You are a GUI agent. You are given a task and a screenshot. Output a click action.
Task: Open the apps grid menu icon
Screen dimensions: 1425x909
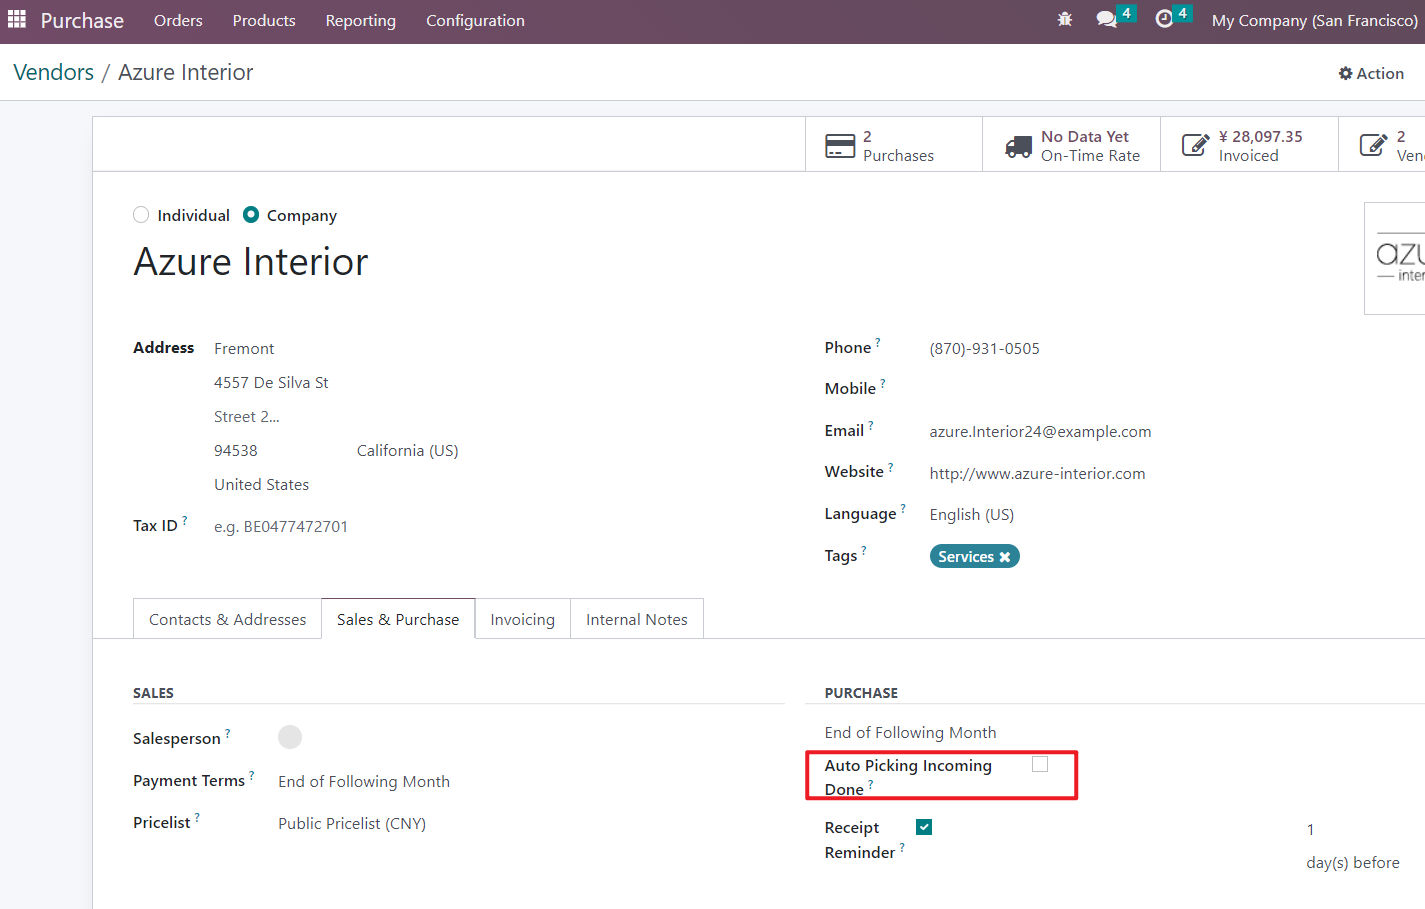coord(17,20)
